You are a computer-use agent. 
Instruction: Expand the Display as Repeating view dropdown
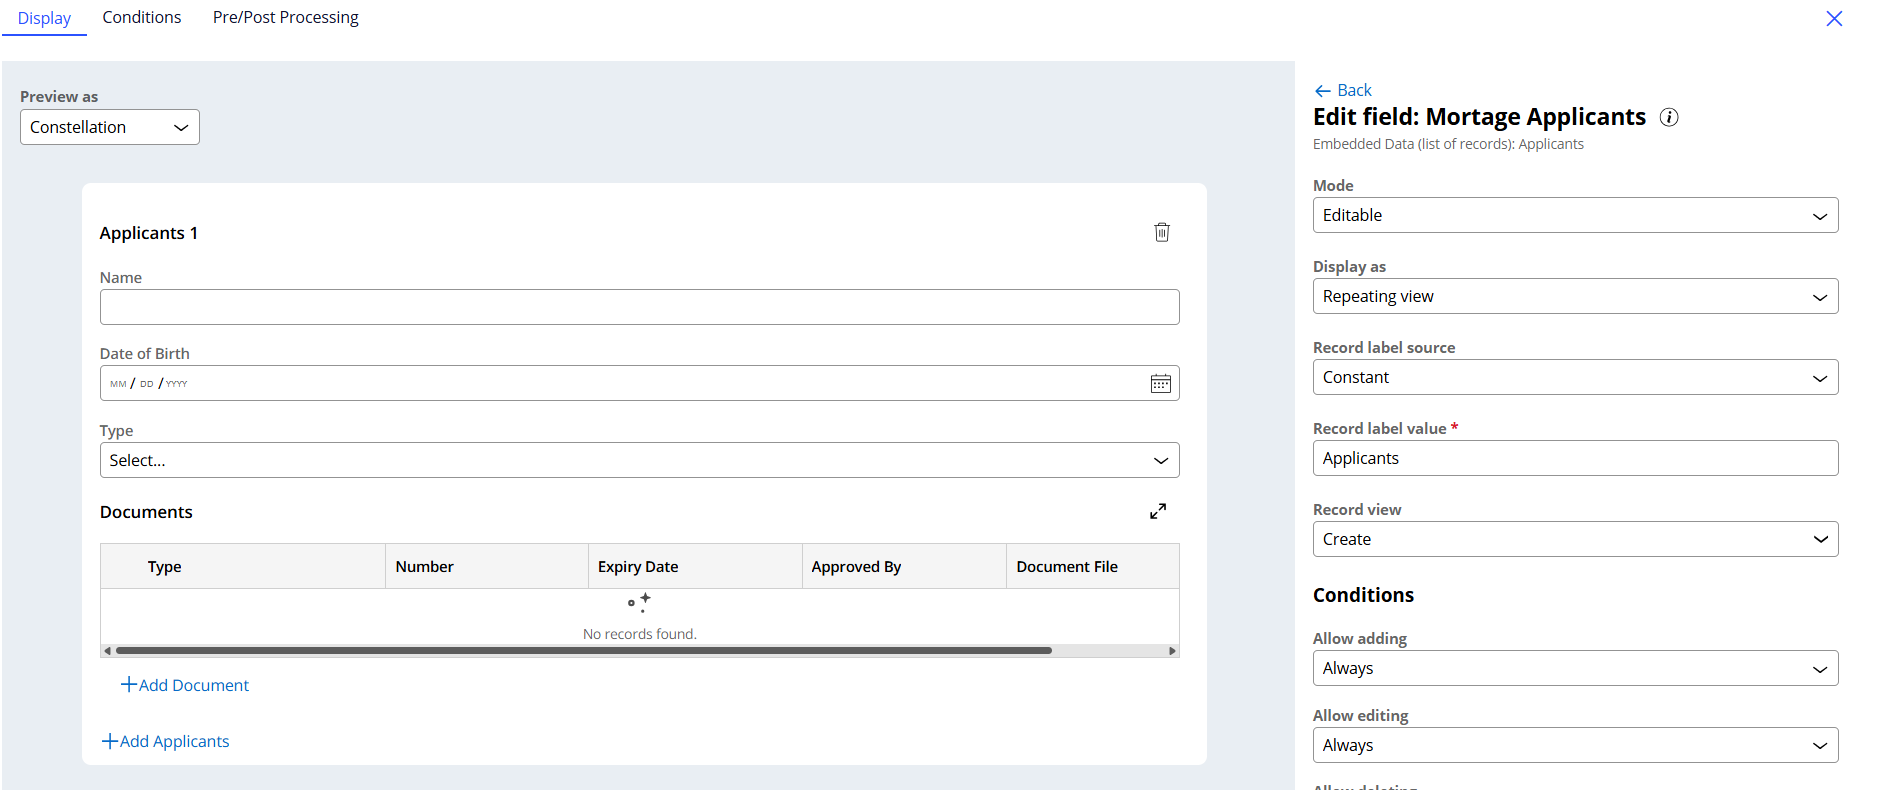(1574, 296)
